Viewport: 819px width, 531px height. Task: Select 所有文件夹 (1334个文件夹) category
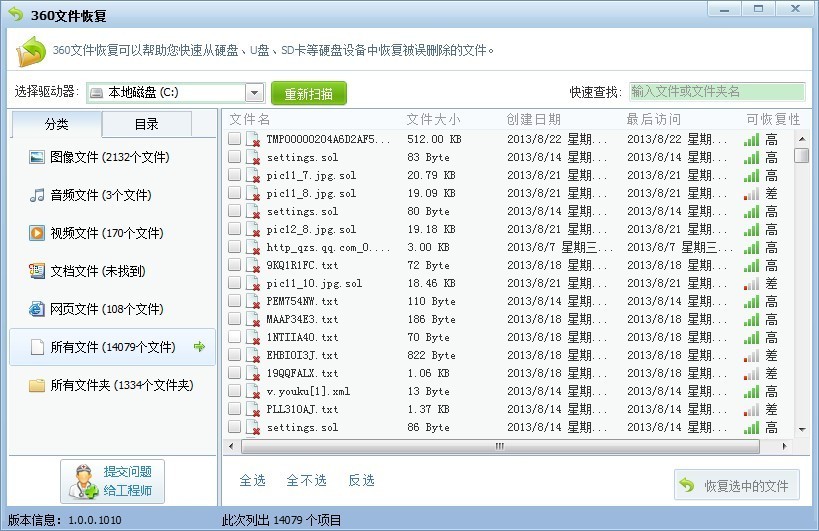[112, 385]
